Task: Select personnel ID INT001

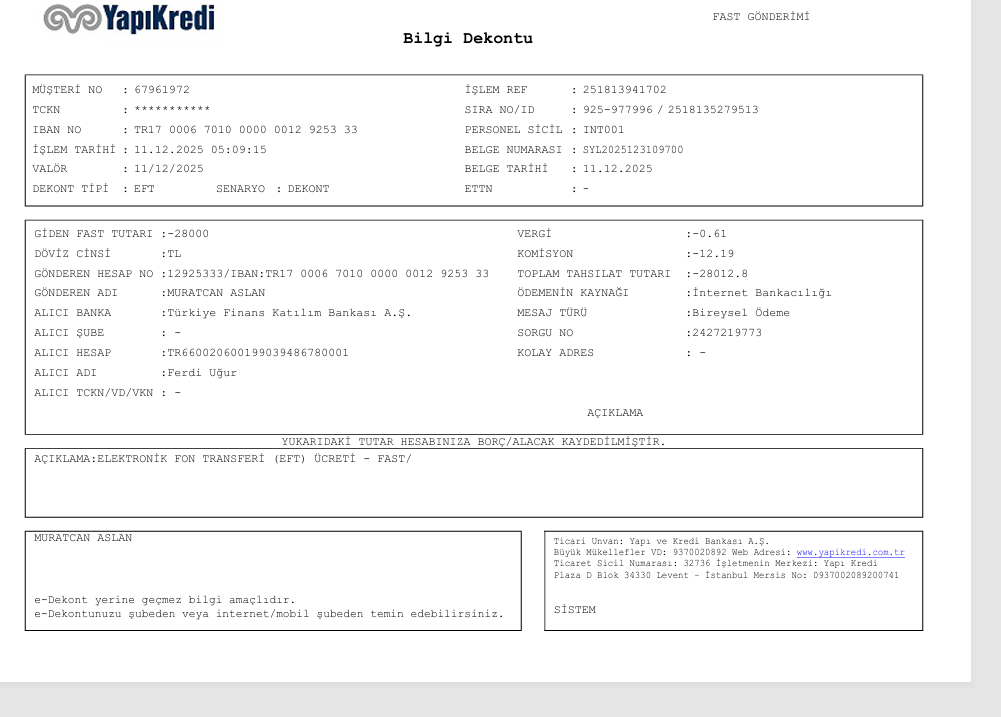Action: (603, 130)
